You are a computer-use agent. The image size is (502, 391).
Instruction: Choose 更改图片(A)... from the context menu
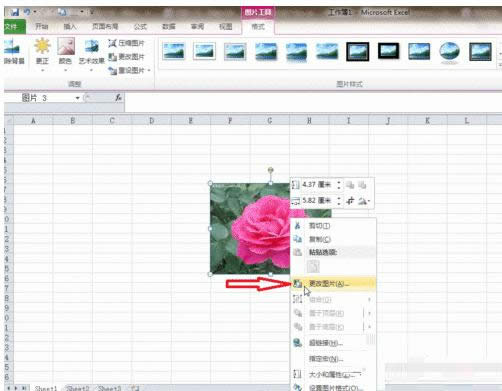(333, 284)
